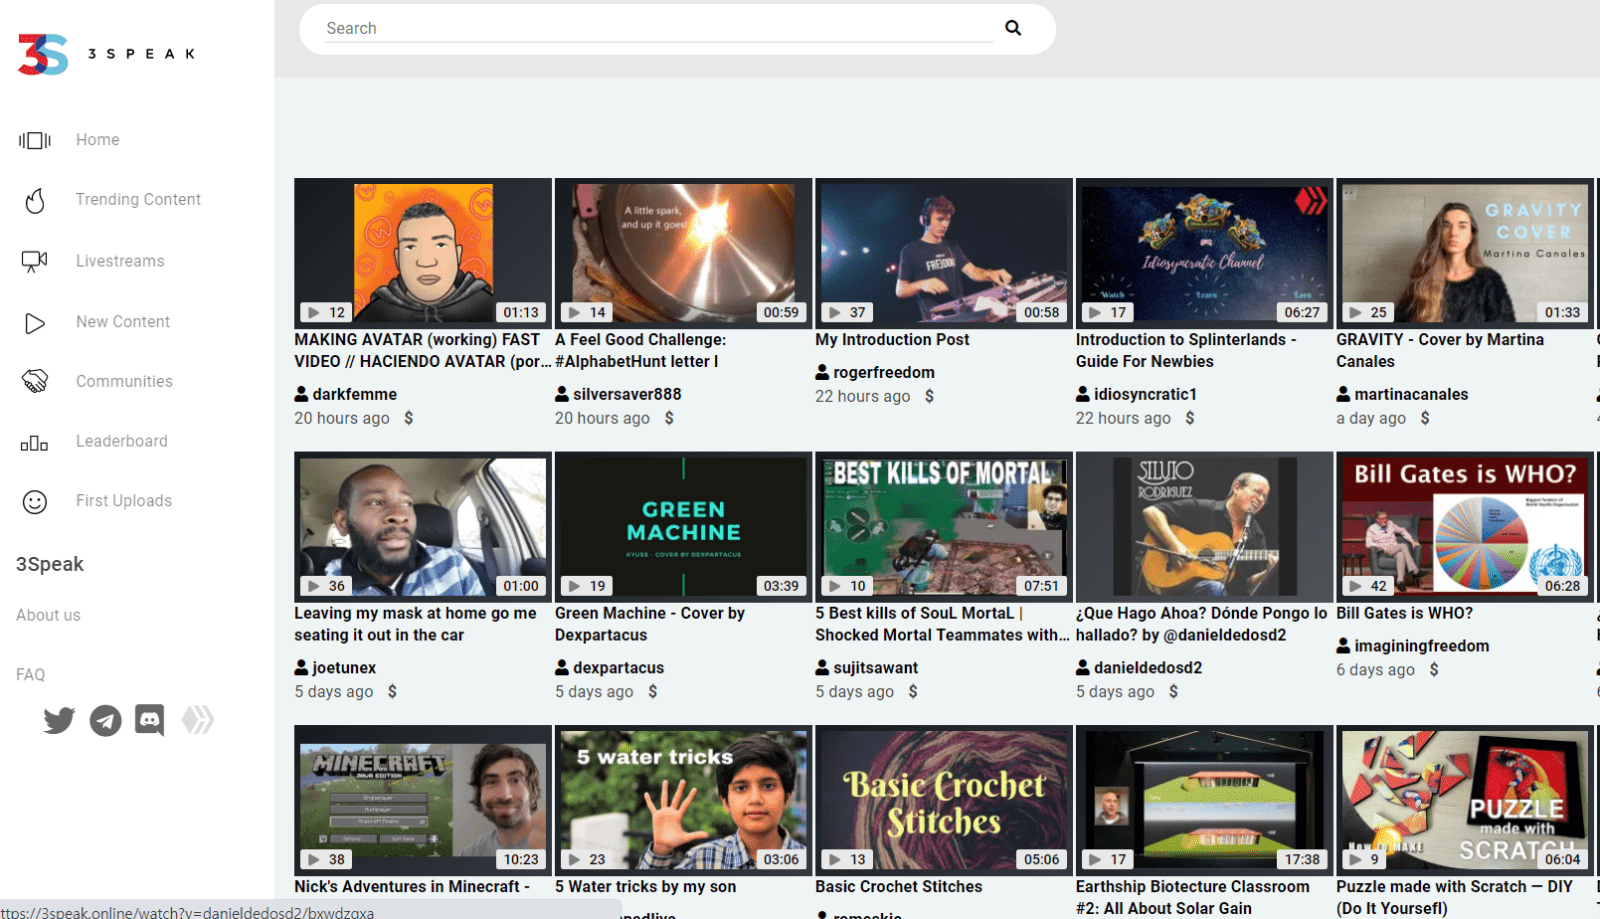
Task: Visit rogerfreedom's channel link
Action: [x=883, y=373]
